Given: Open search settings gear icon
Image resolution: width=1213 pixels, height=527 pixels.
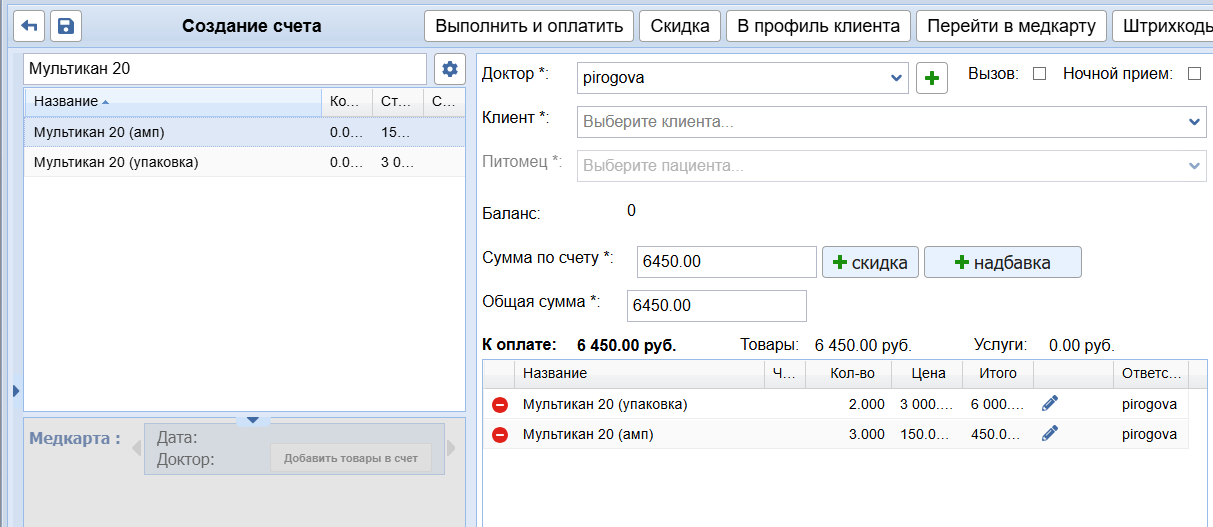Looking at the screenshot, I should 450,69.
